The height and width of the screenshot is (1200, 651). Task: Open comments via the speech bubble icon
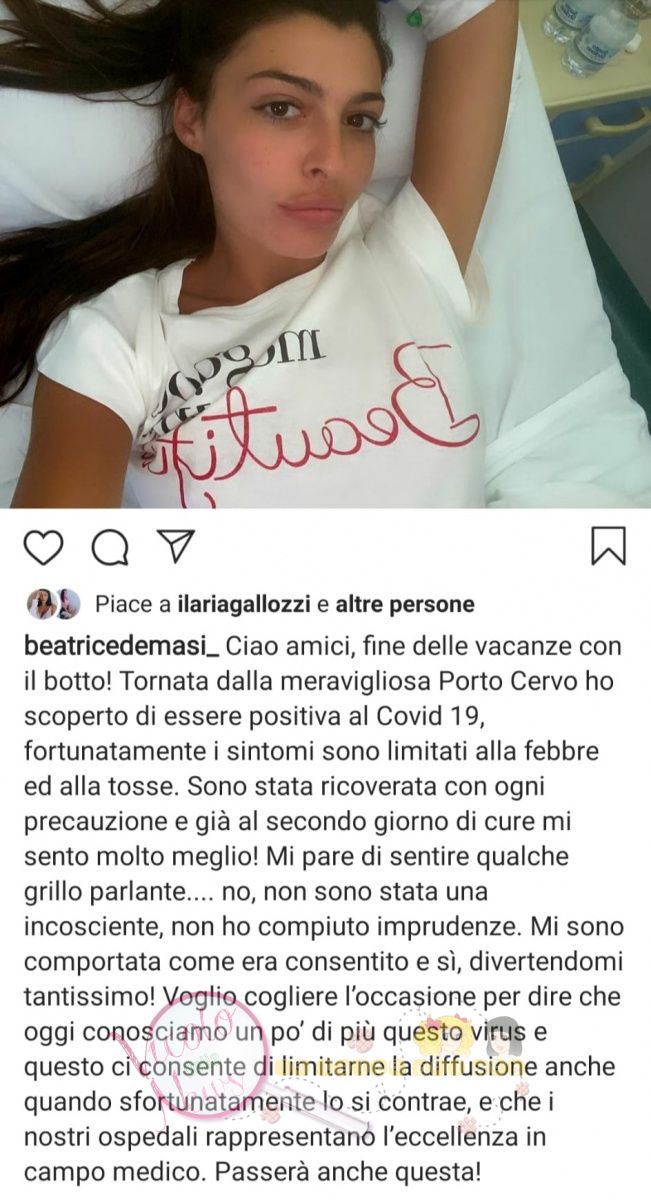tap(109, 546)
